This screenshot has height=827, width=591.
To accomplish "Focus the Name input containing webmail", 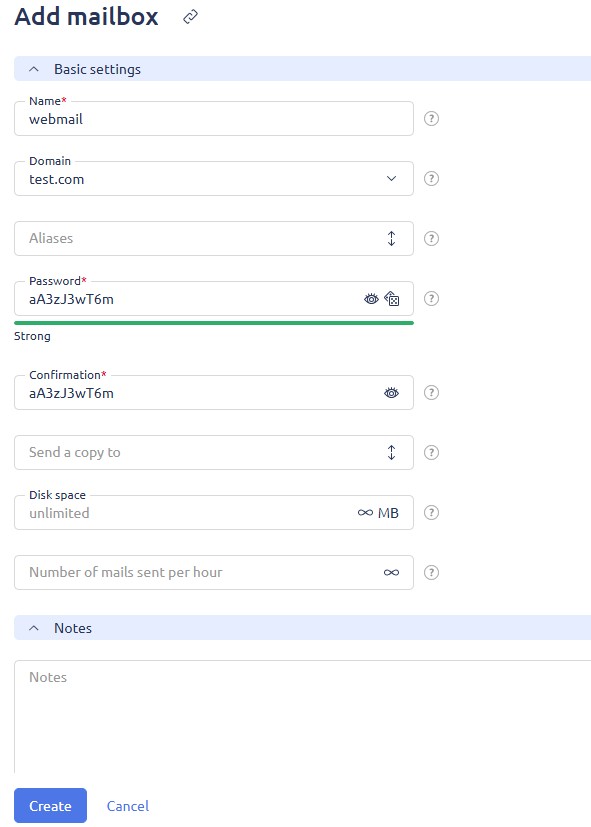I will tap(214, 119).
